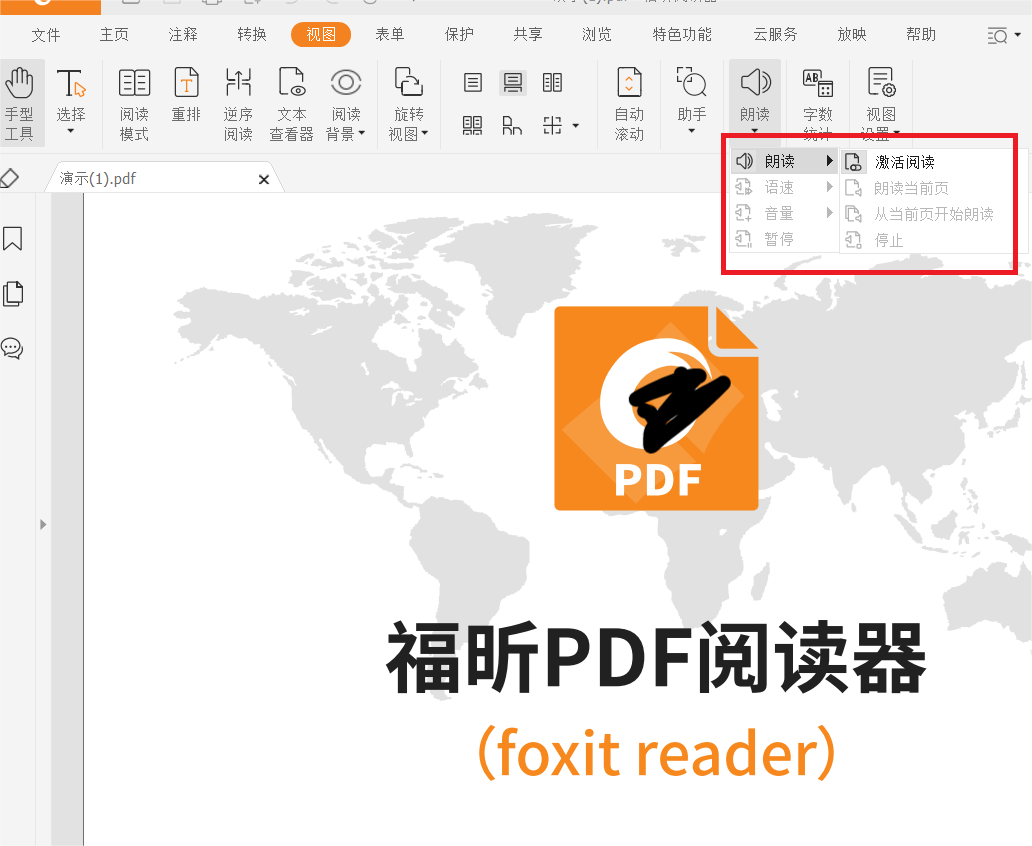The height and width of the screenshot is (846, 1032).
Task: Choose 从当前页开始朗读 from submenu
Action: coord(927,214)
